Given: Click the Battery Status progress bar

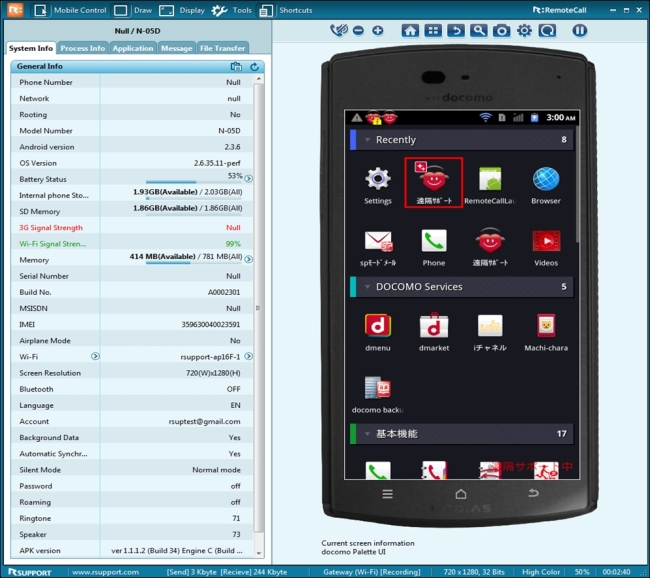Looking at the screenshot, I should tap(194, 182).
